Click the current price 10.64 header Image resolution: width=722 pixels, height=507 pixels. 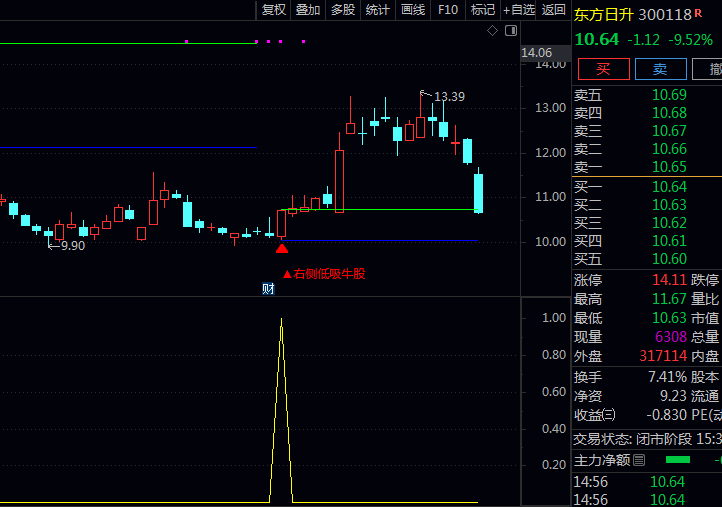(597, 39)
